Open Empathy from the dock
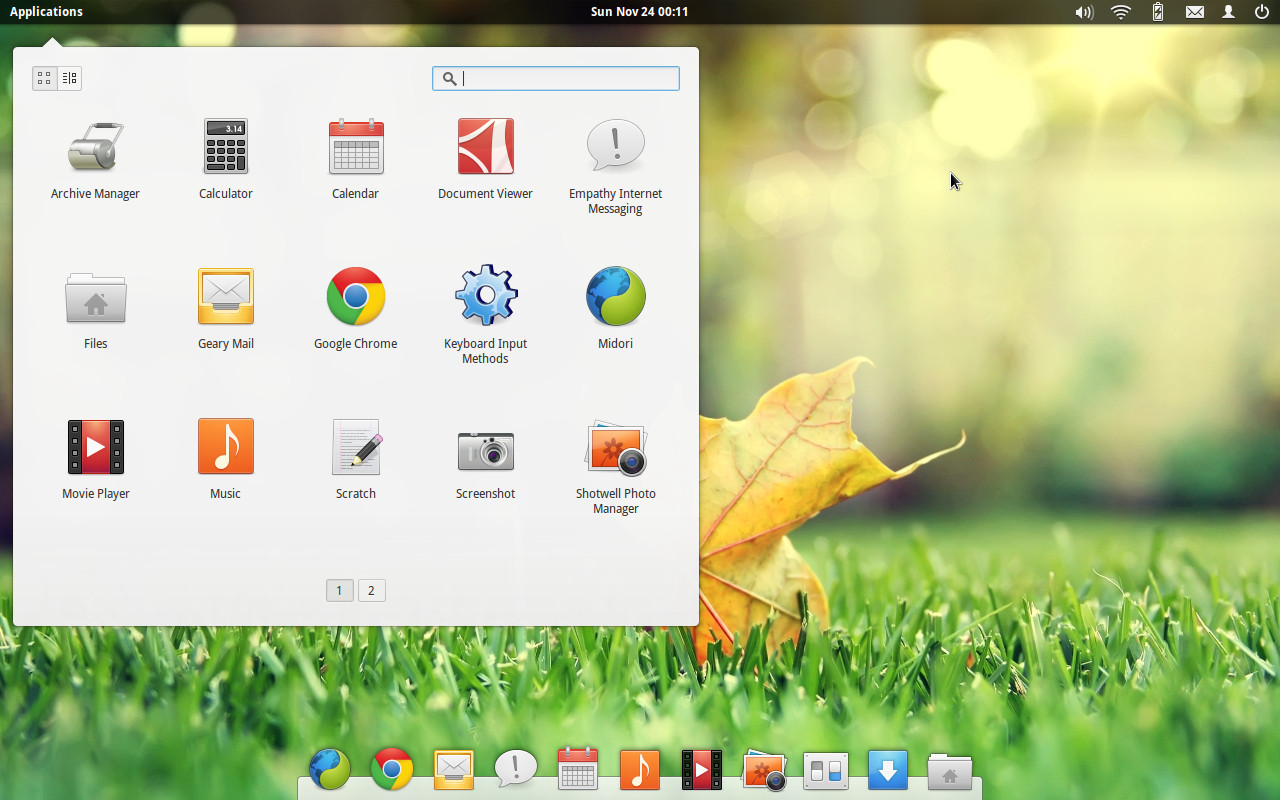The height and width of the screenshot is (800, 1280). pyautogui.click(x=516, y=768)
